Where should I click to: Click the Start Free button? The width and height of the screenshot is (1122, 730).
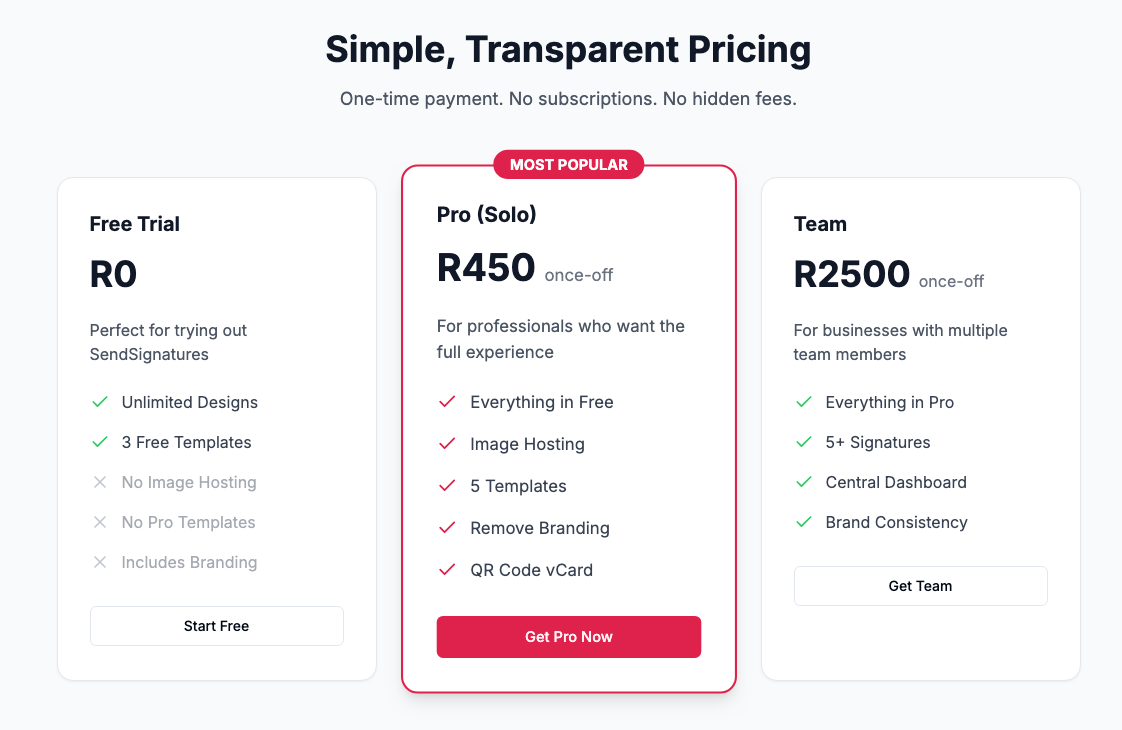(x=216, y=625)
